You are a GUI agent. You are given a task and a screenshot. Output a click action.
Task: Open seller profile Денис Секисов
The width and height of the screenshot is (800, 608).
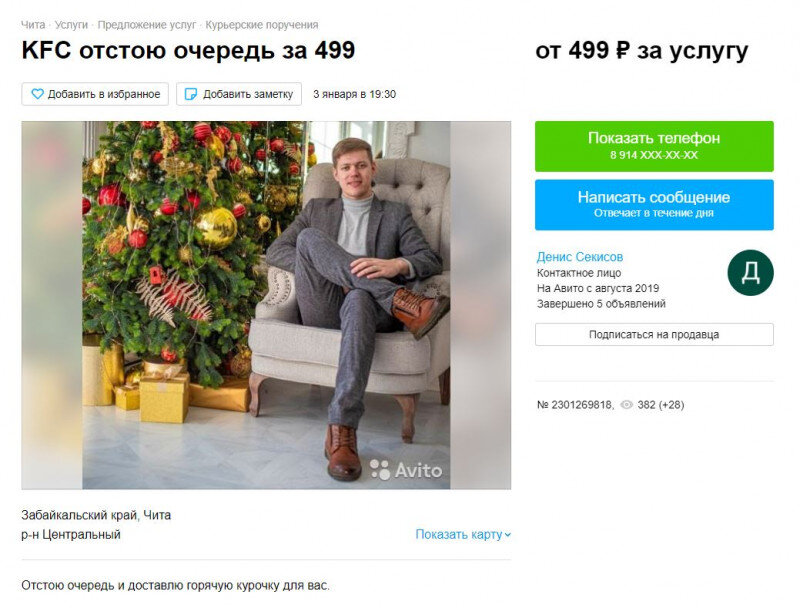[x=580, y=257]
